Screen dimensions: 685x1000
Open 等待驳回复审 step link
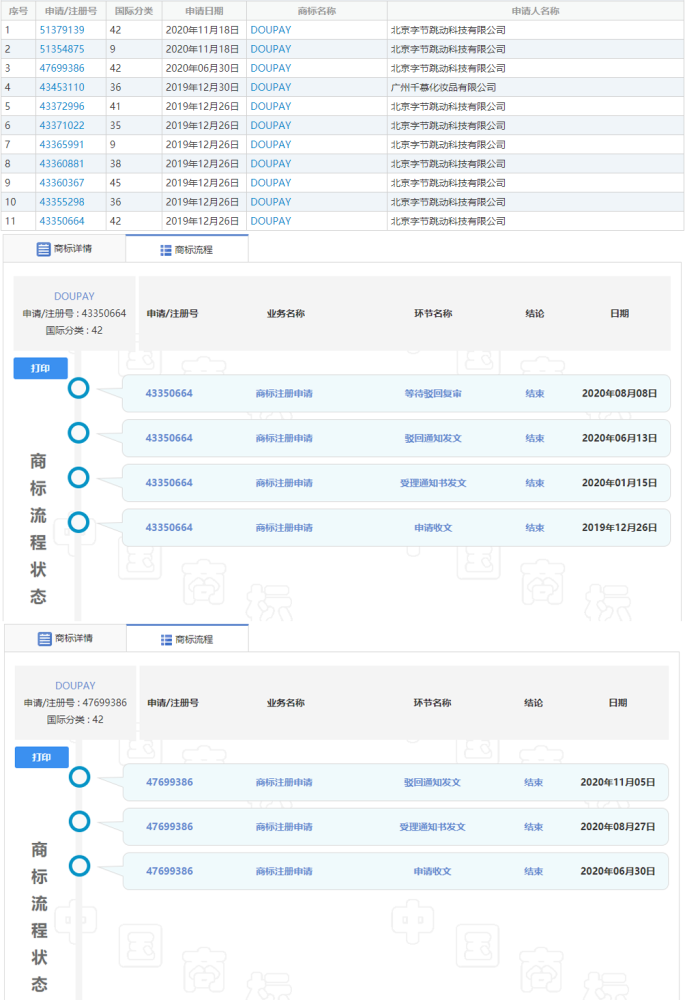(x=433, y=393)
